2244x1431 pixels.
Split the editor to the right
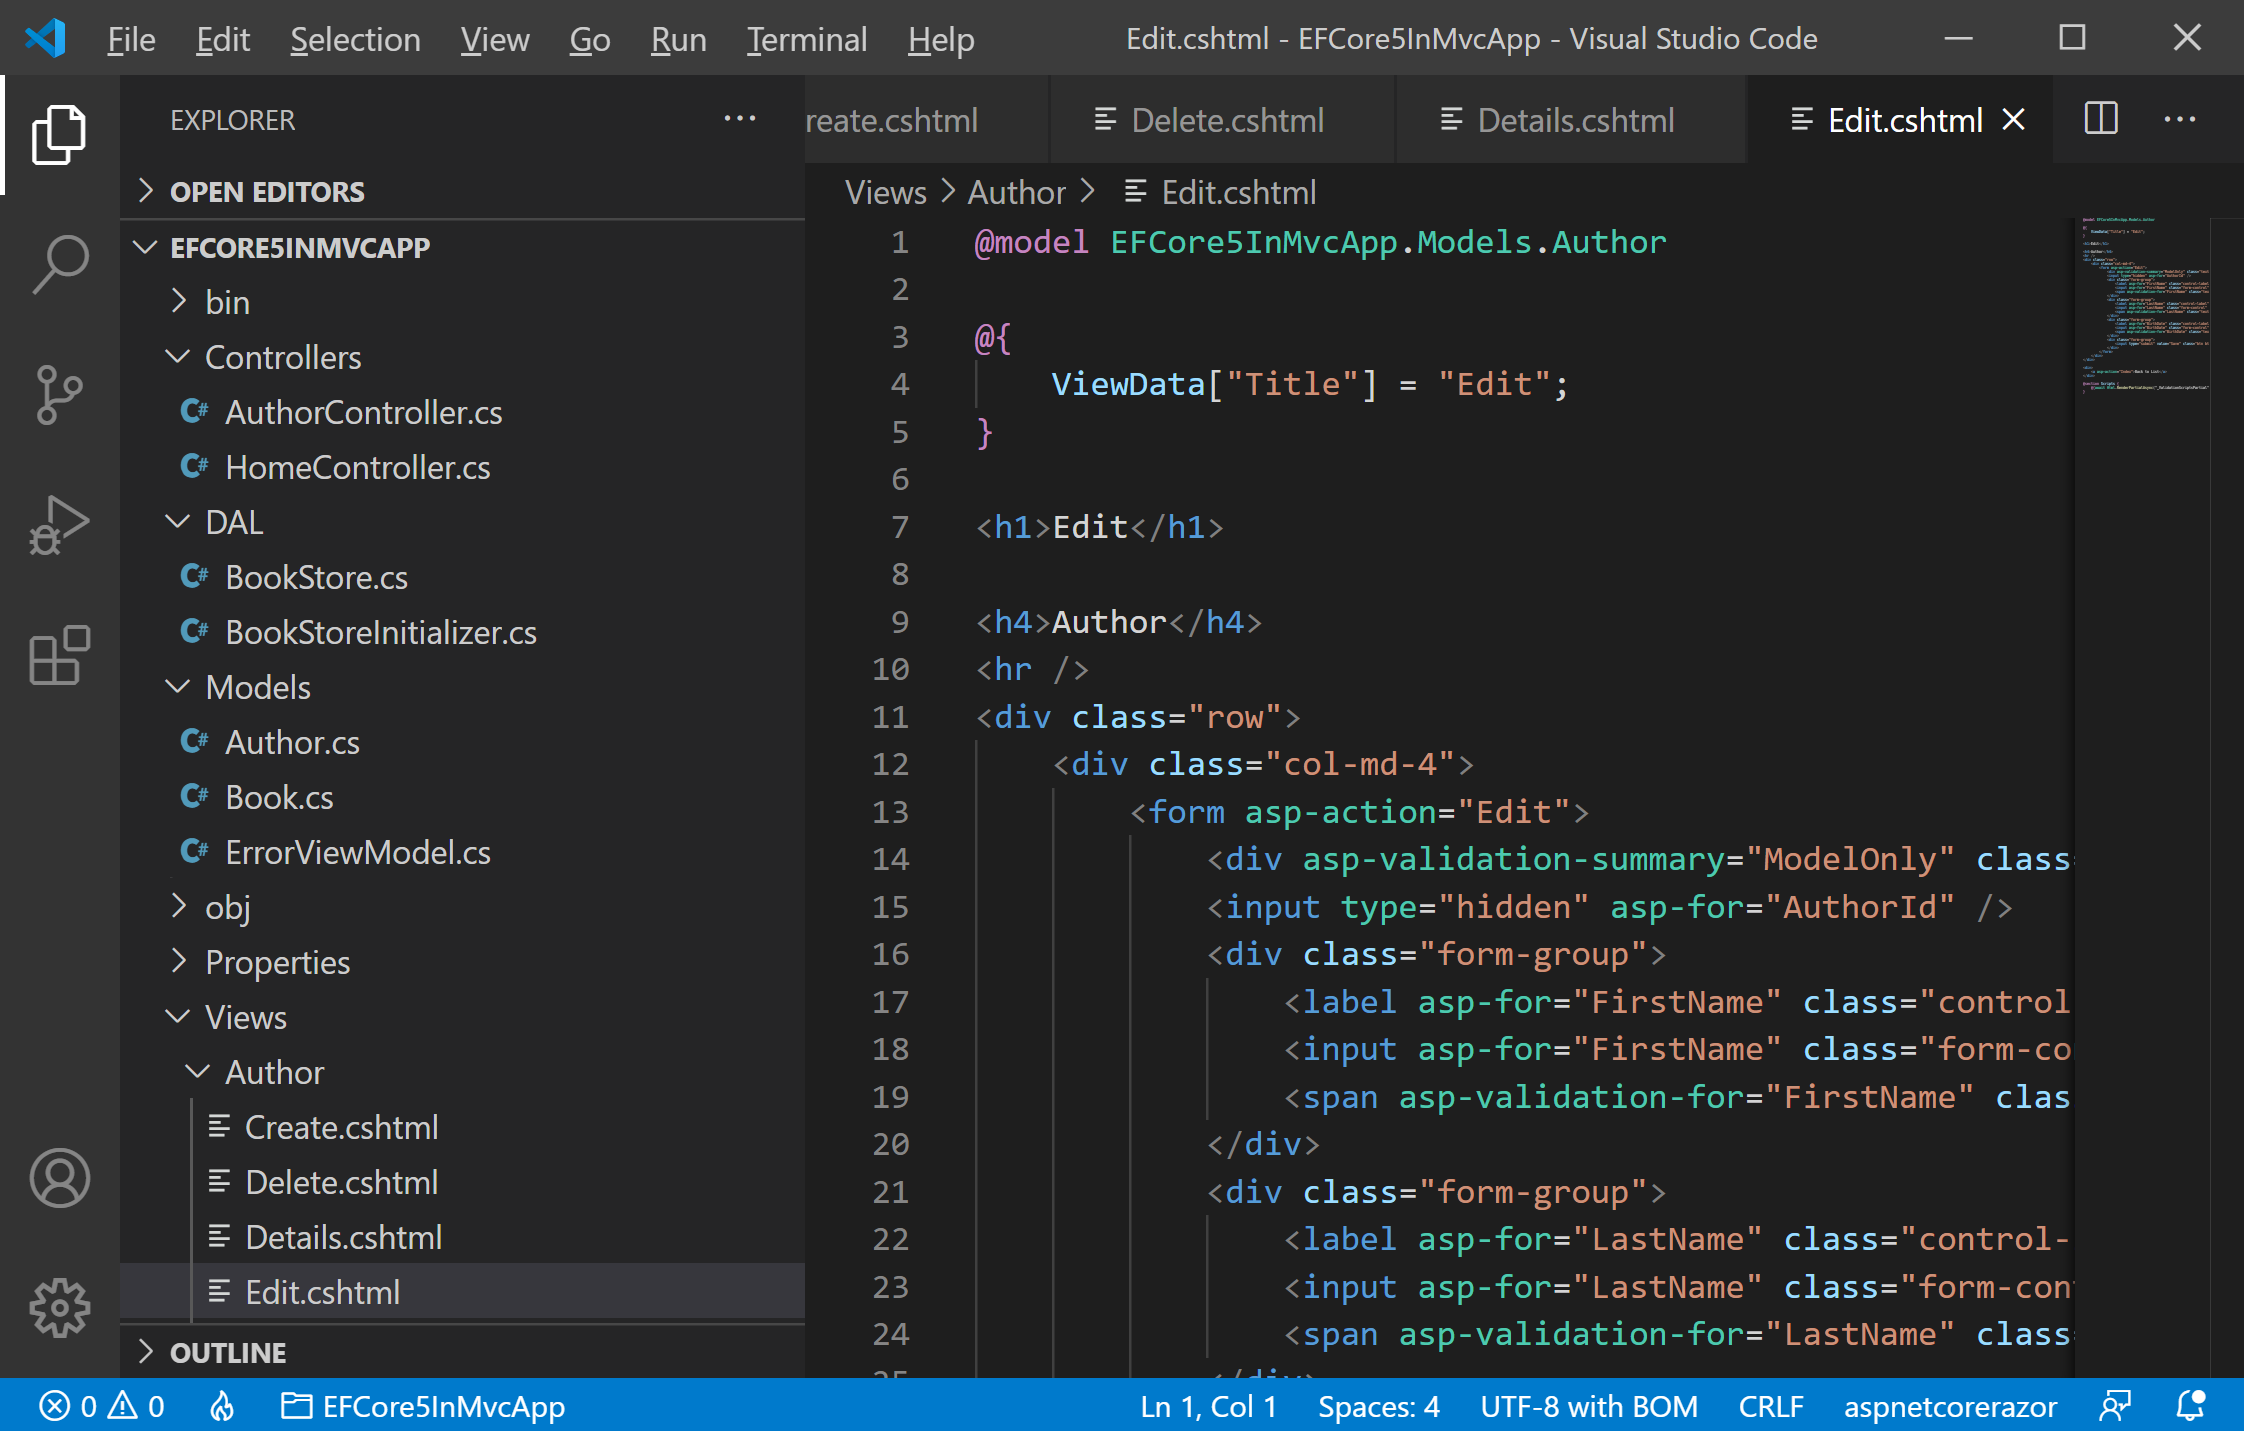coord(2101,119)
